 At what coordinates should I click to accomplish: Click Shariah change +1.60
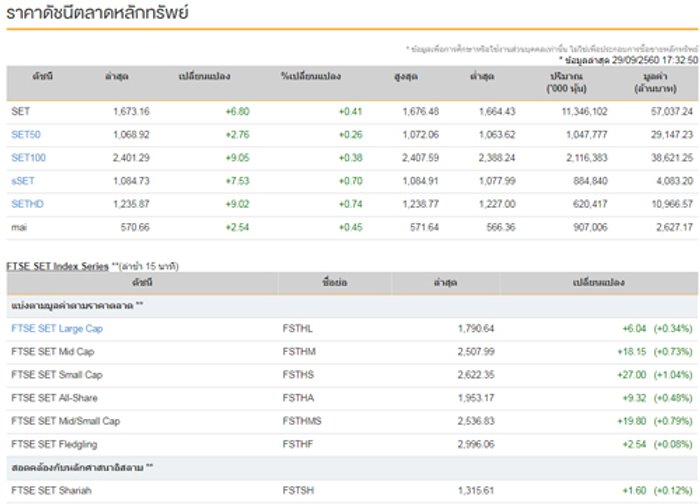(634, 491)
